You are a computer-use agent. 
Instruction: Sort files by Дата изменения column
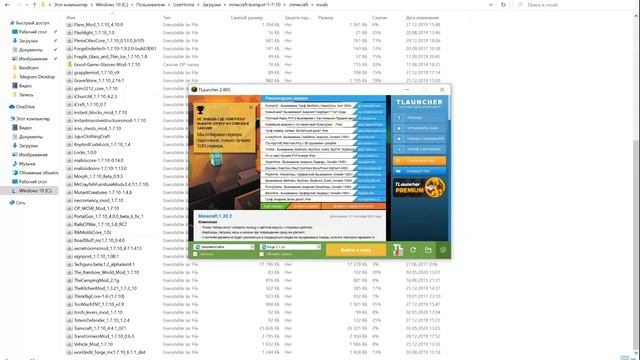[x=422, y=18]
